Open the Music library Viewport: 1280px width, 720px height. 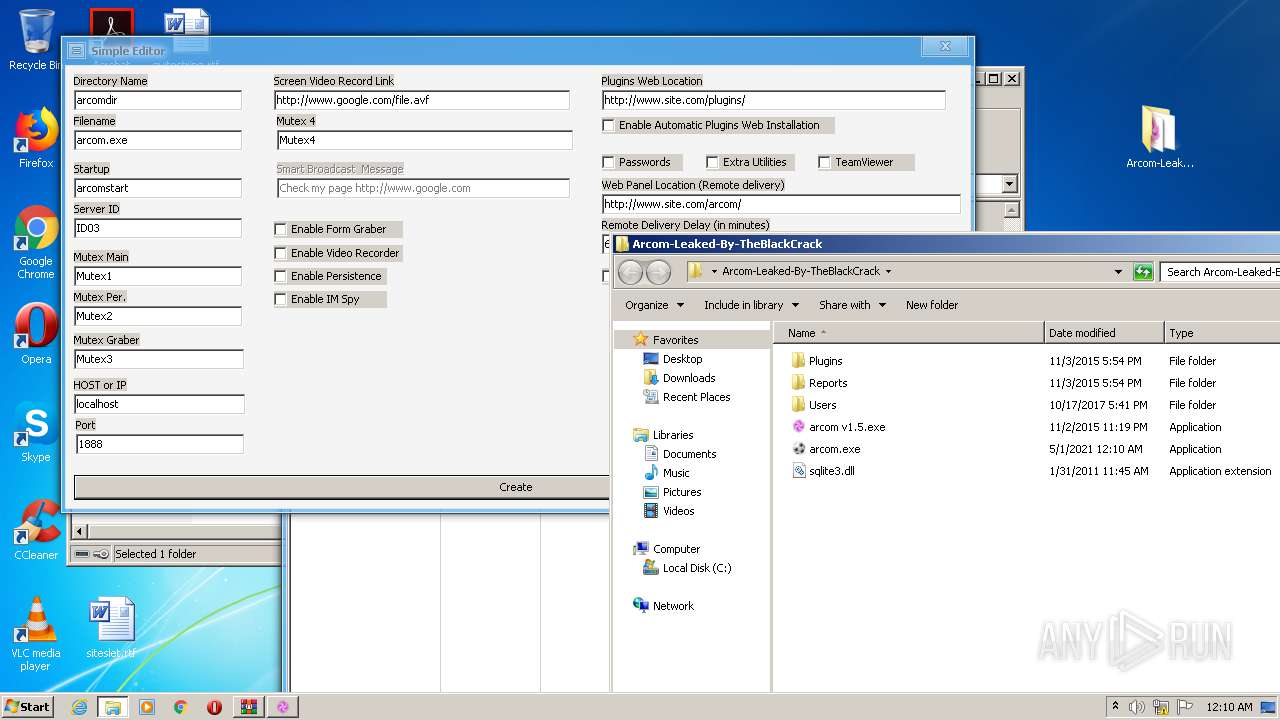pyautogui.click(x=676, y=473)
